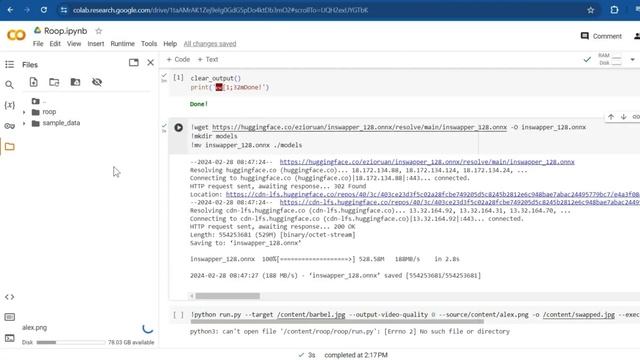The width and height of the screenshot is (640, 360).
Task: Bookmark this page with star icon
Action: (x=590, y=10)
